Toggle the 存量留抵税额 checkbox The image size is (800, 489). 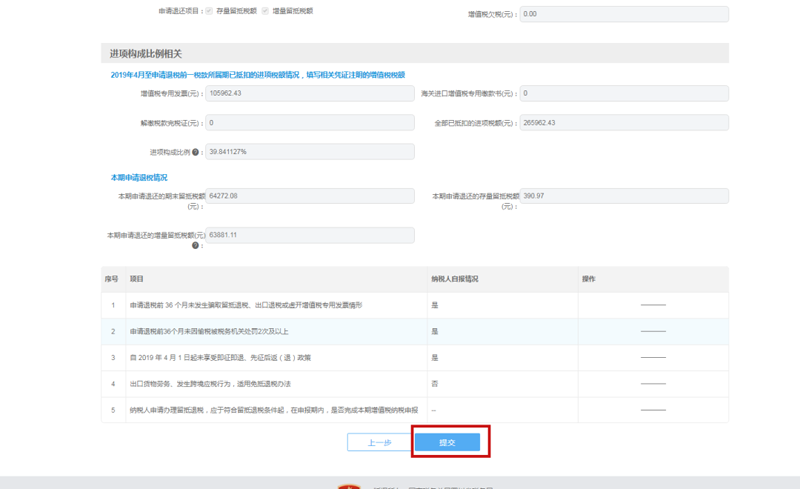(x=209, y=11)
